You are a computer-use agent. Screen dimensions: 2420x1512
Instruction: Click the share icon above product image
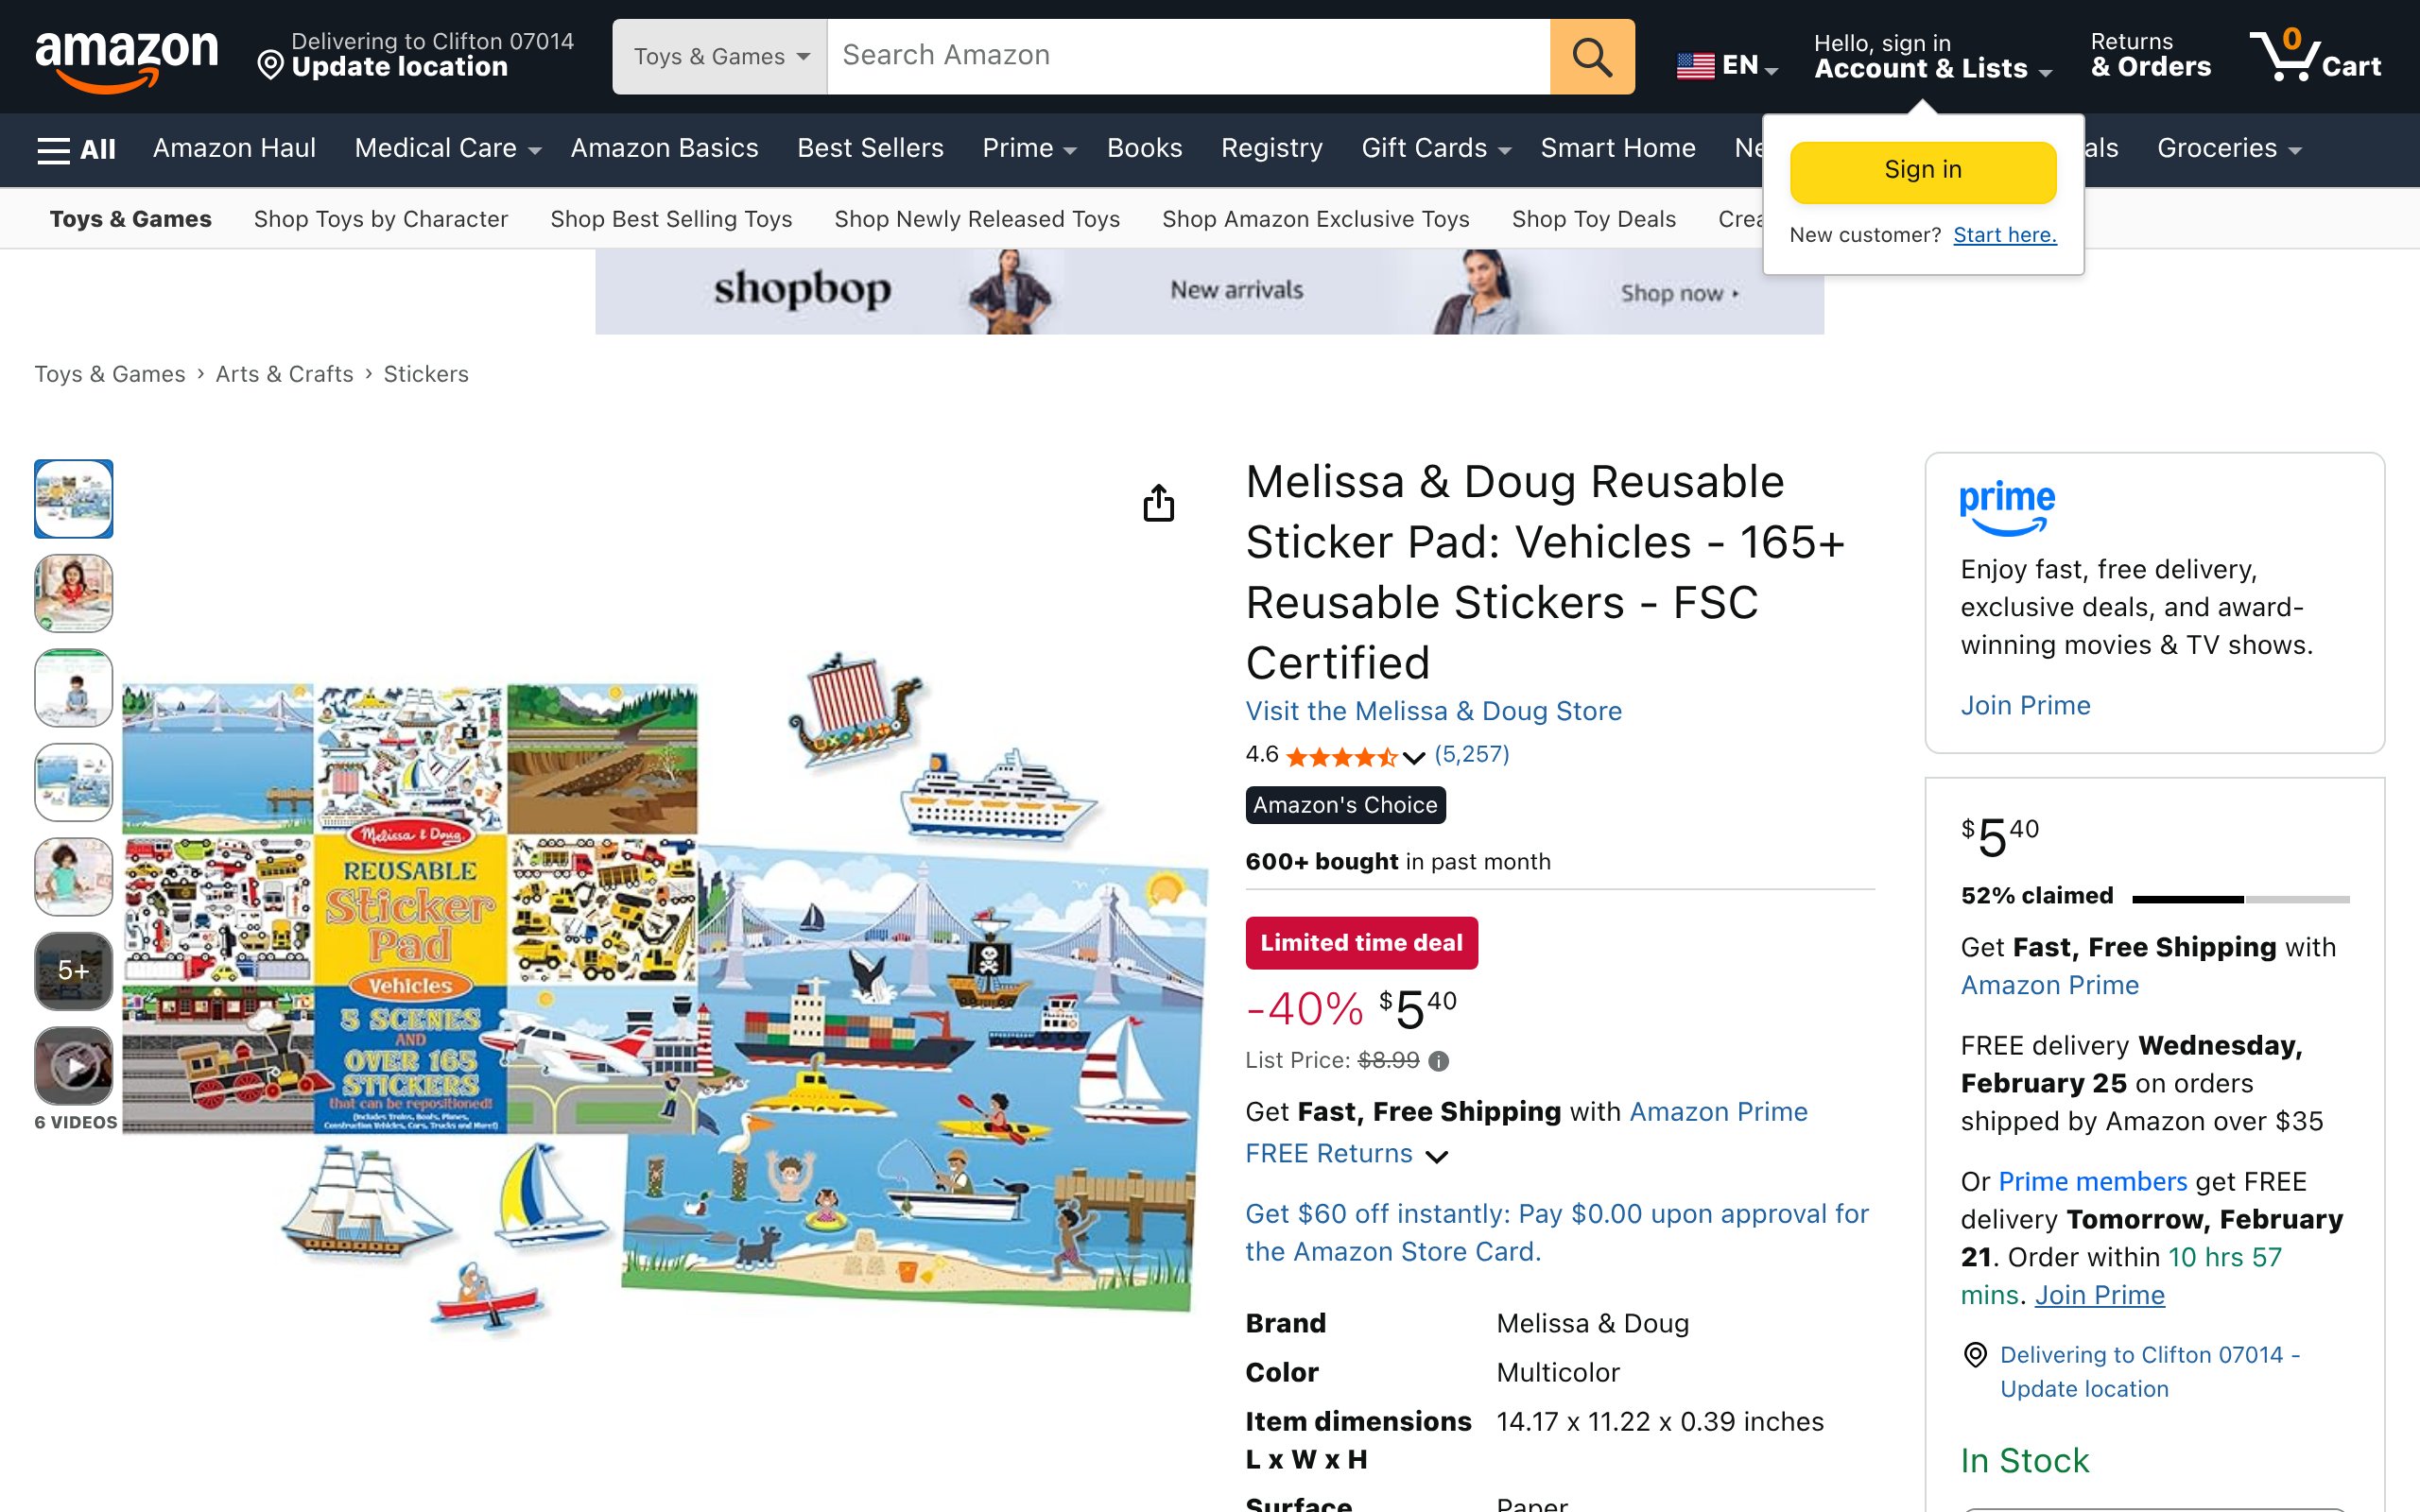[1158, 503]
